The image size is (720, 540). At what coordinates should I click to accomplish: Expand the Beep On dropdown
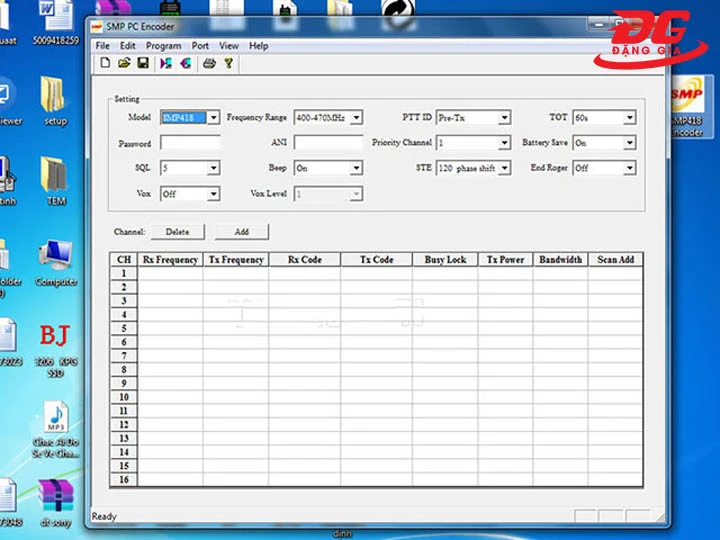pyautogui.click(x=356, y=169)
